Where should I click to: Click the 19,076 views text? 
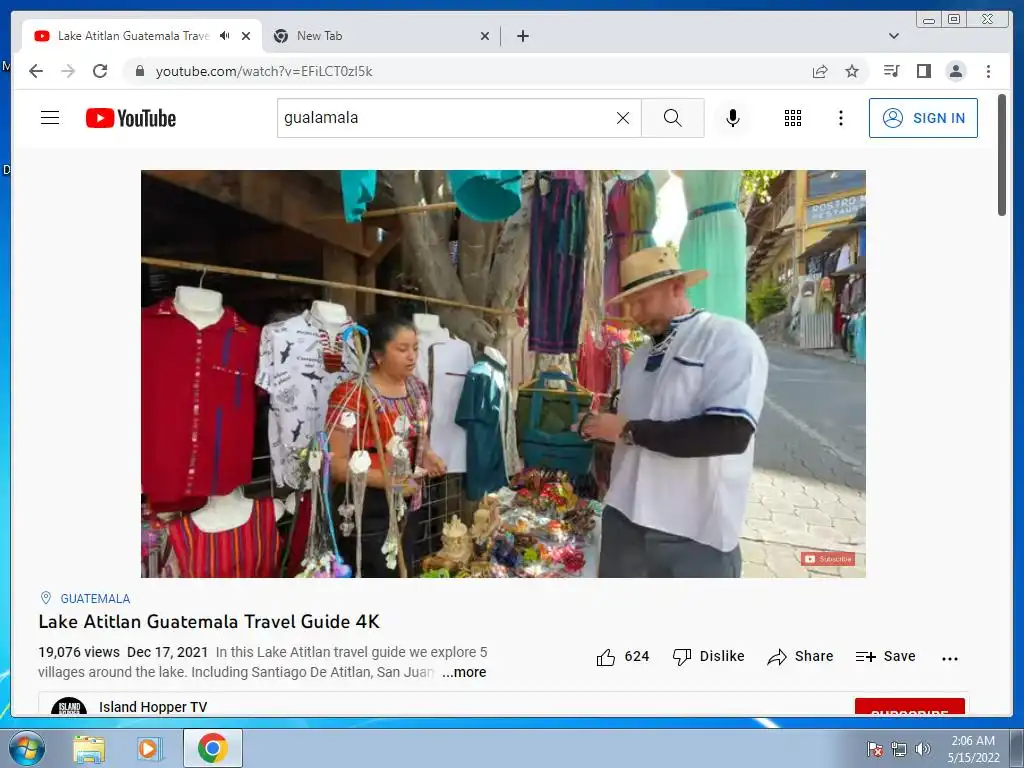[x=79, y=652]
